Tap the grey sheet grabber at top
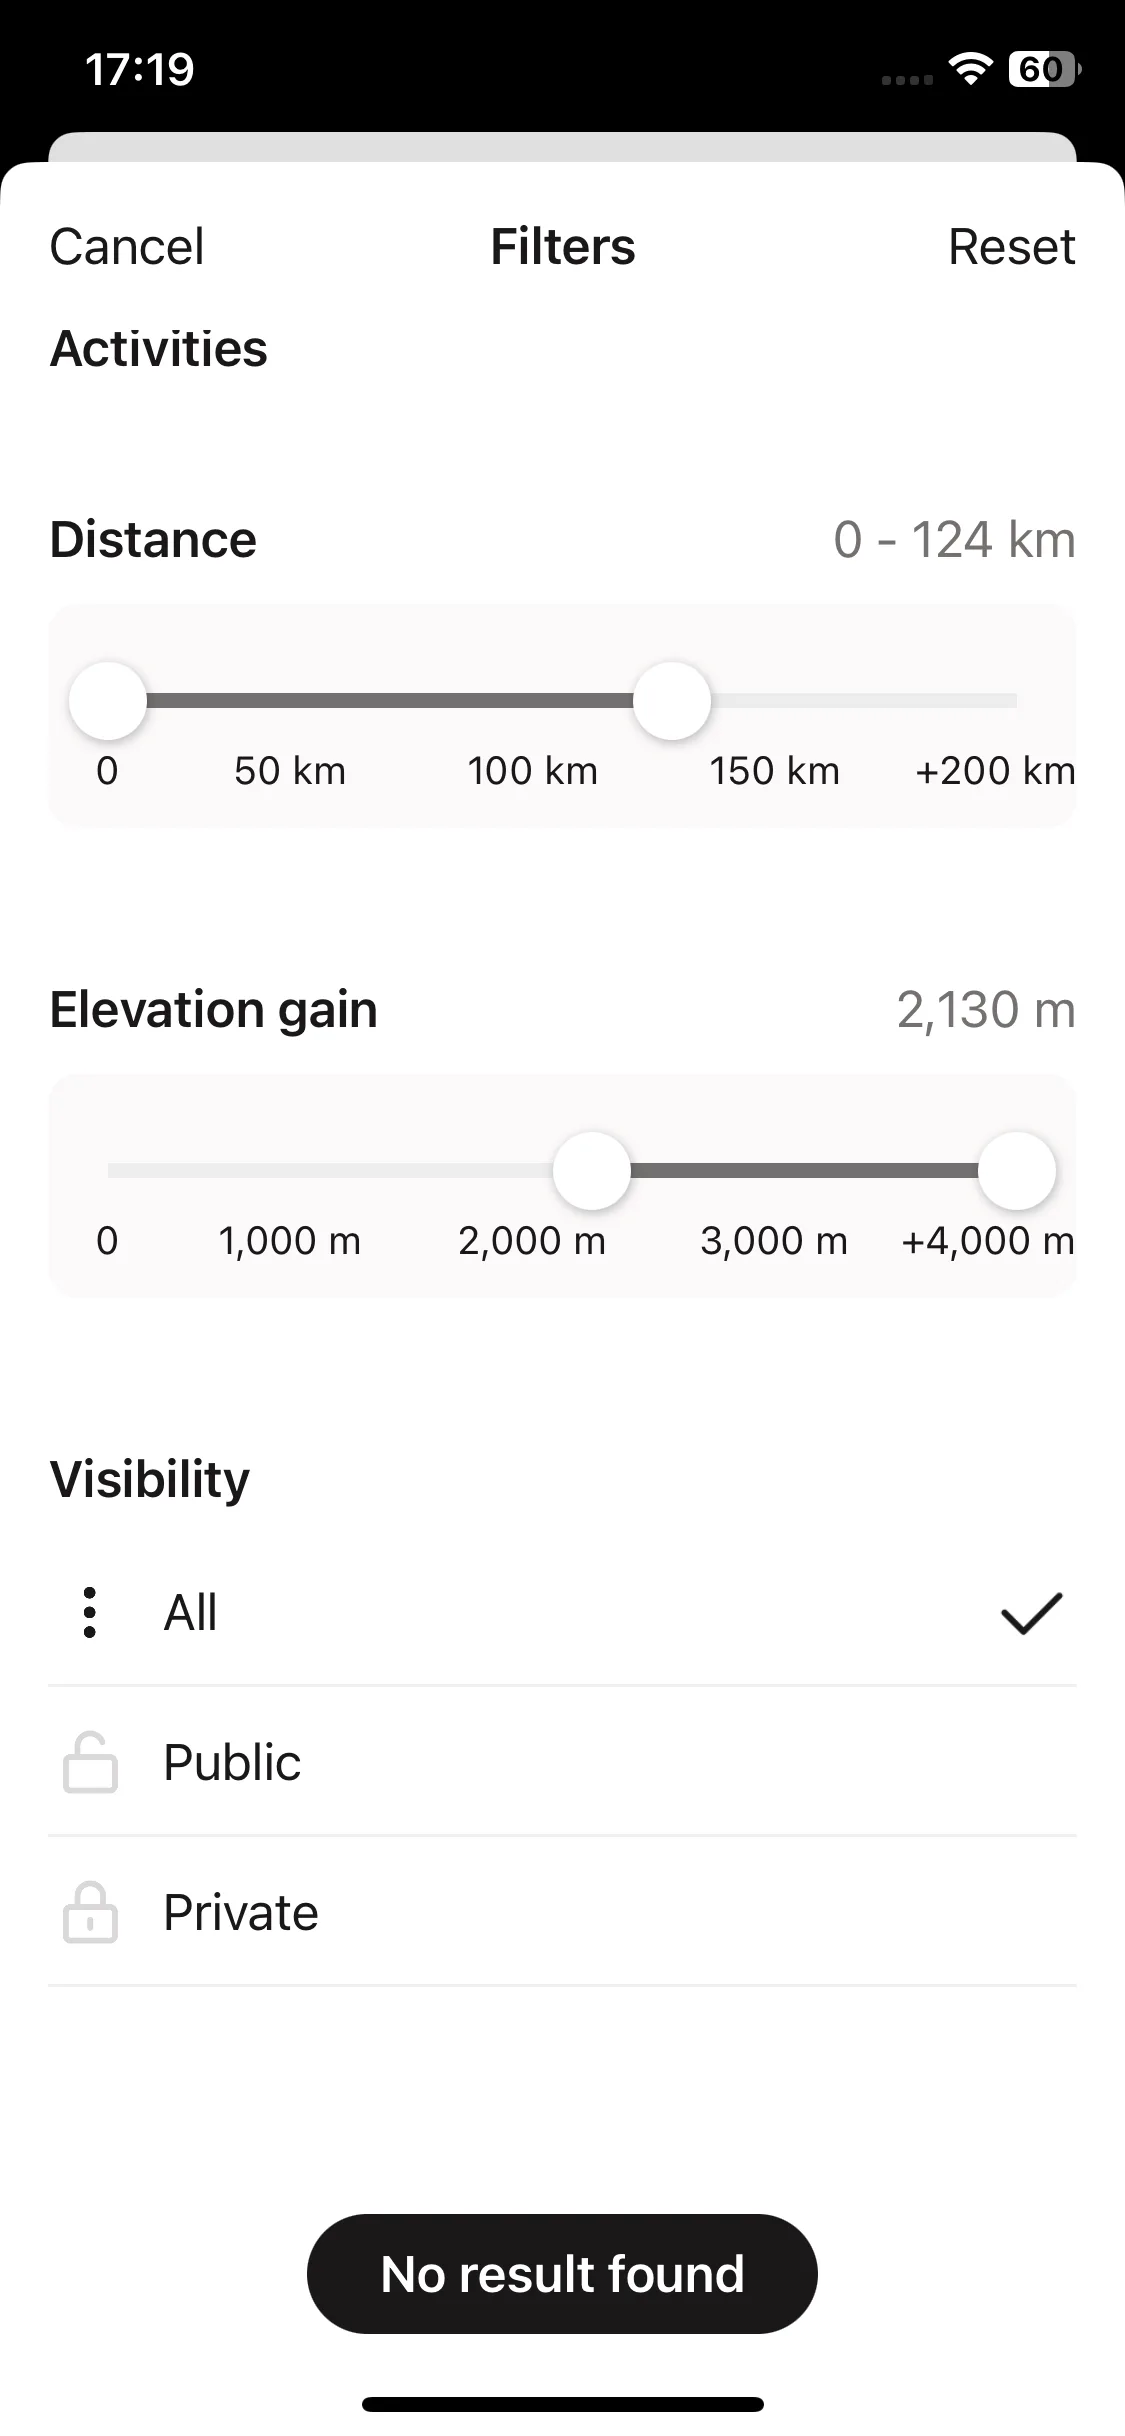Screen dimensions: 1125x2436 [562, 147]
